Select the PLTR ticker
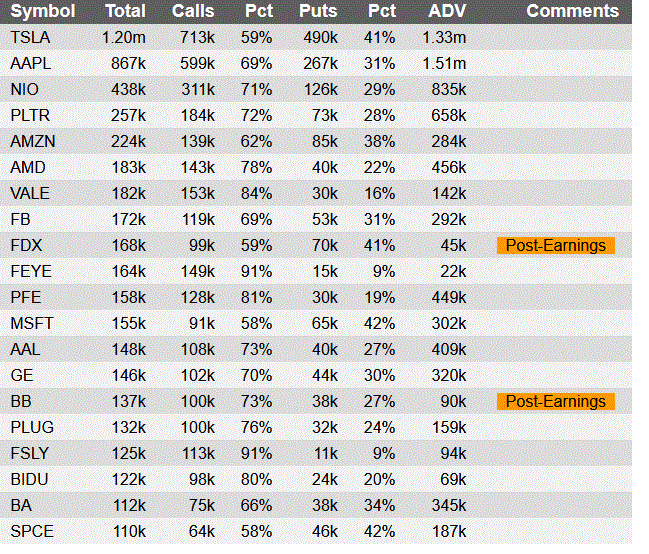The height and width of the screenshot is (554, 649). tap(30, 115)
